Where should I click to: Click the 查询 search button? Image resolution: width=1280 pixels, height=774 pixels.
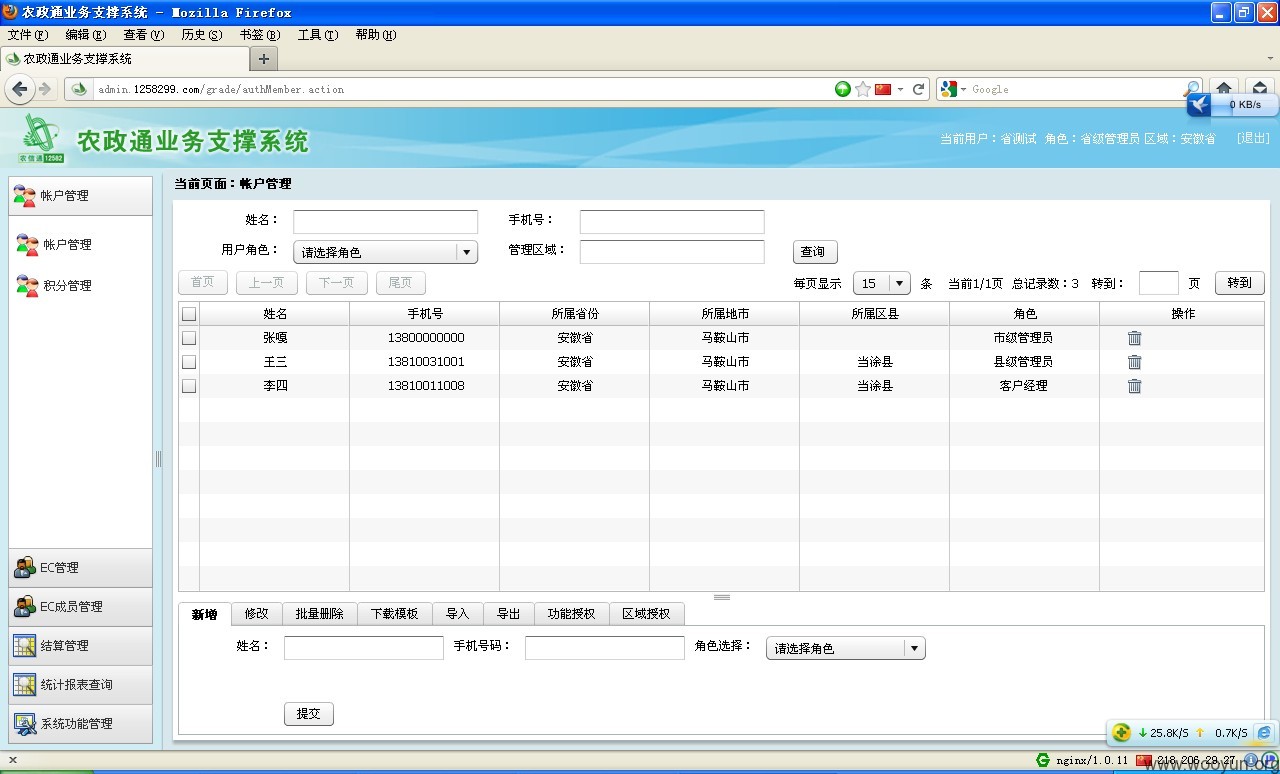click(815, 252)
